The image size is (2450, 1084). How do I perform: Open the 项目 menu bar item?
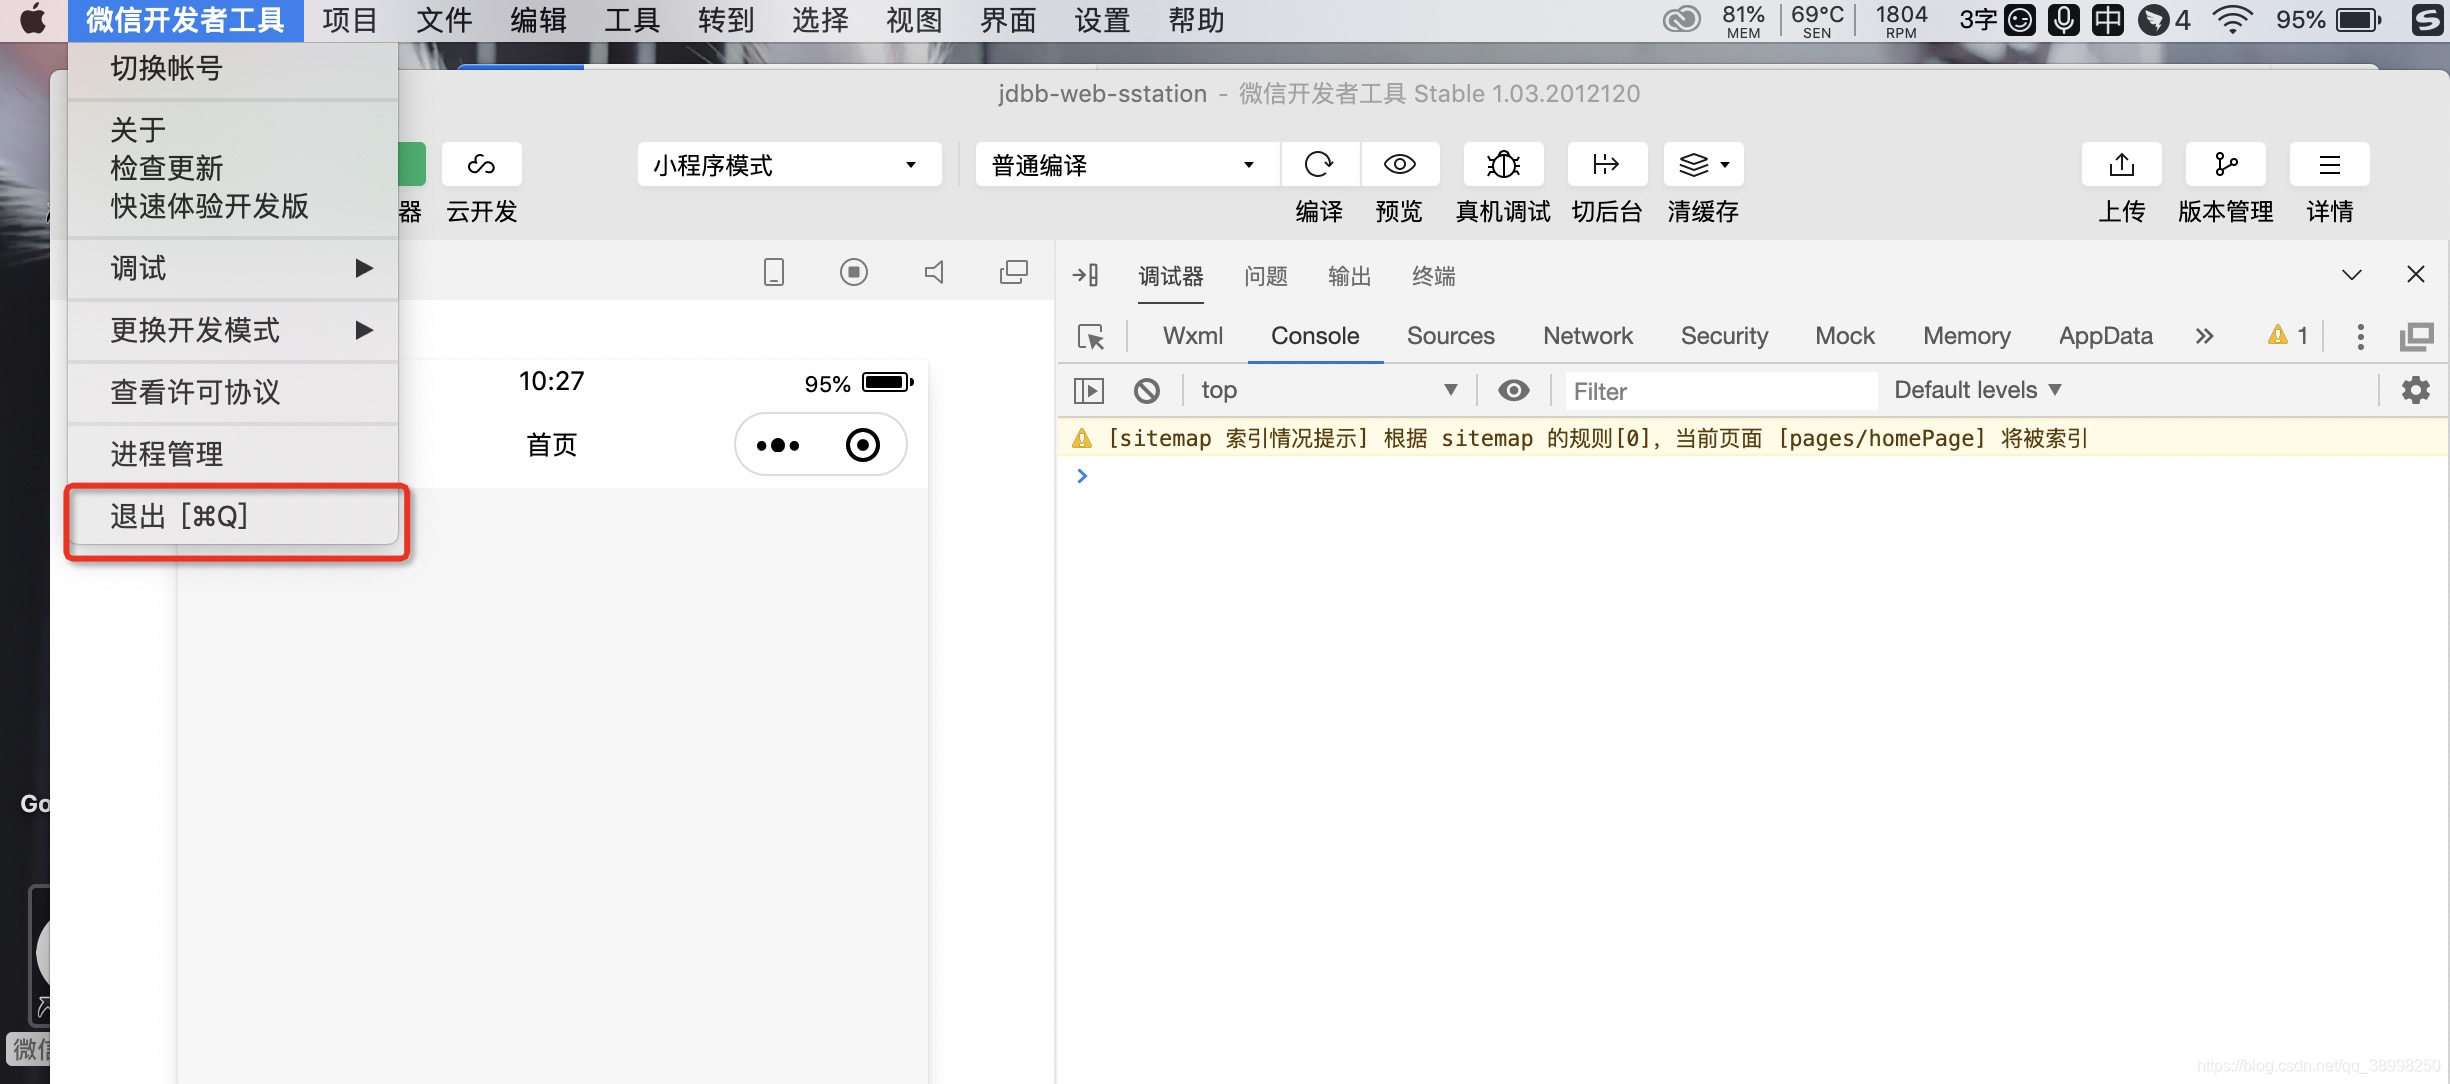[350, 20]
